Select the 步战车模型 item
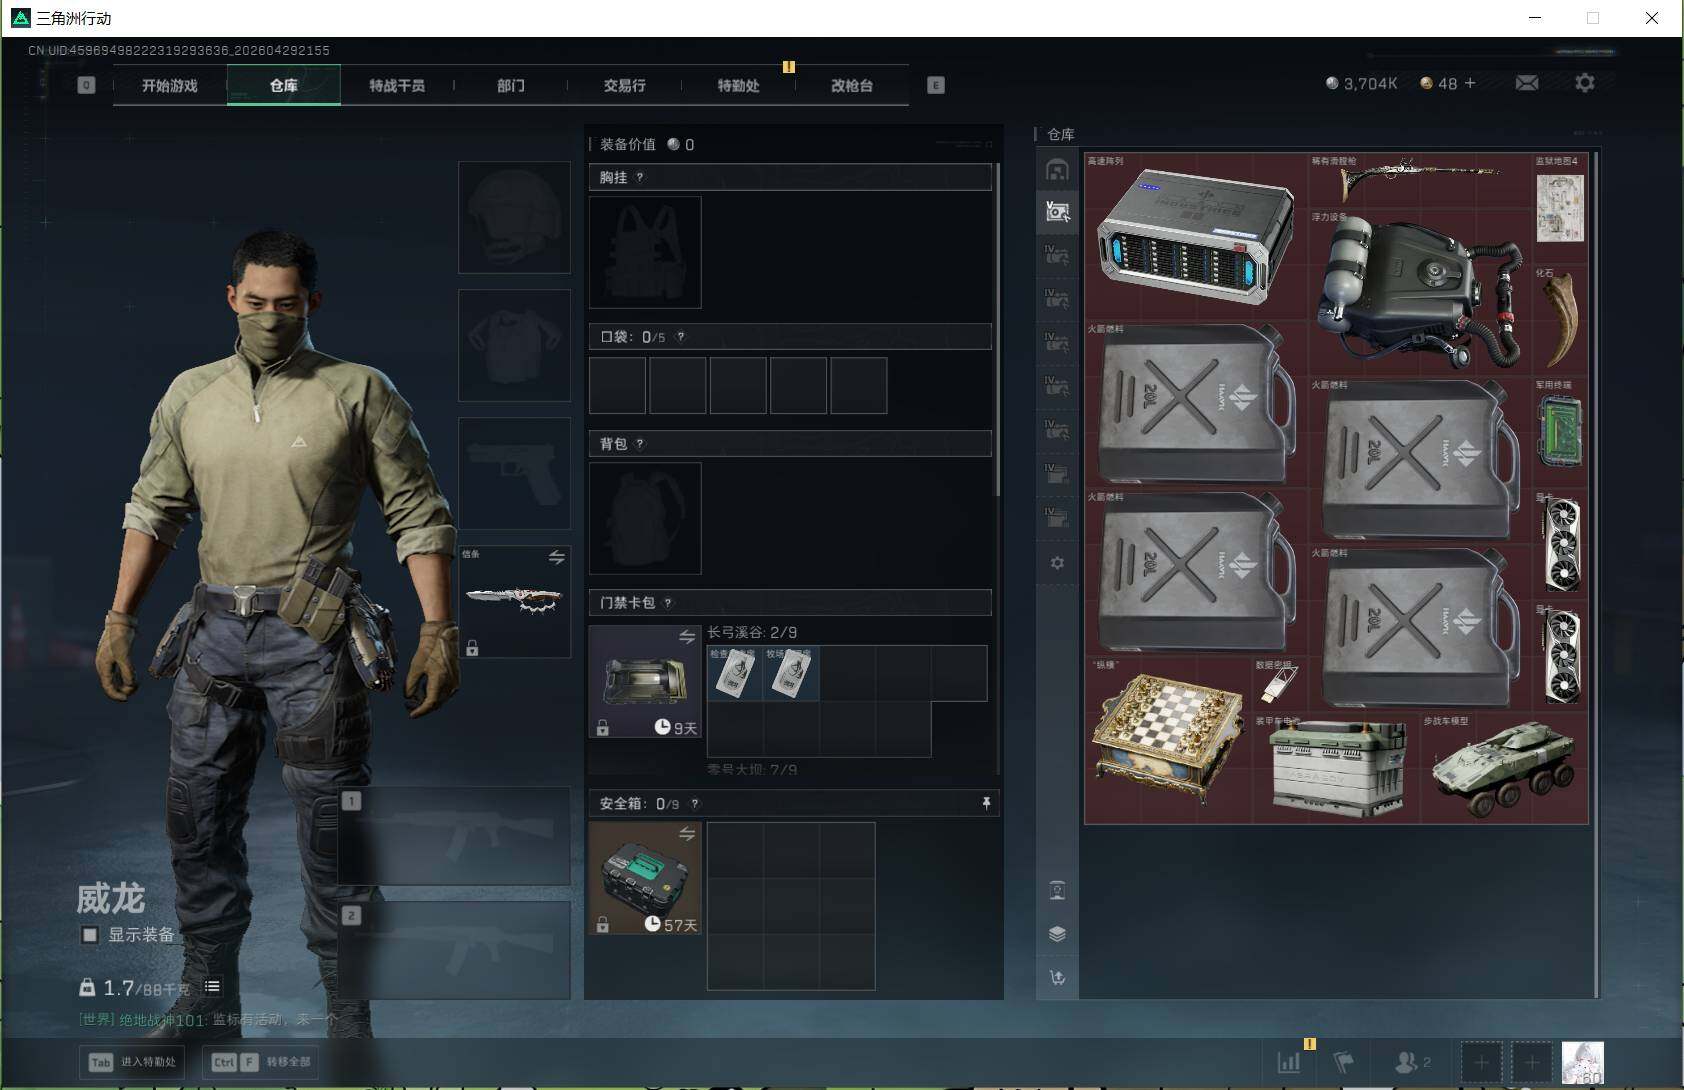This screenshot has height=1090, width=1684. click(x=1505, y=768)
